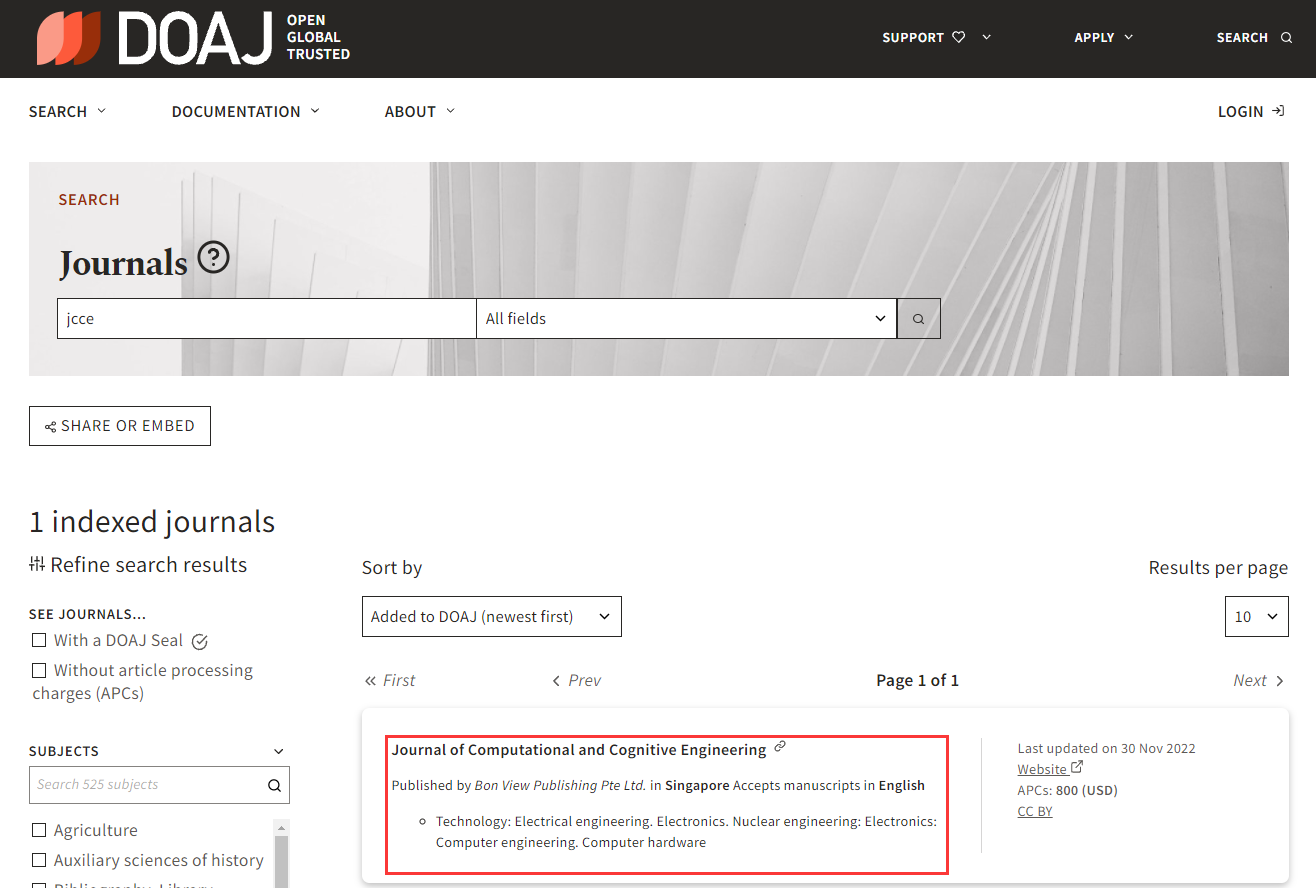Click the Refine search results heading

pyautogui.click(x=138, y=565)
